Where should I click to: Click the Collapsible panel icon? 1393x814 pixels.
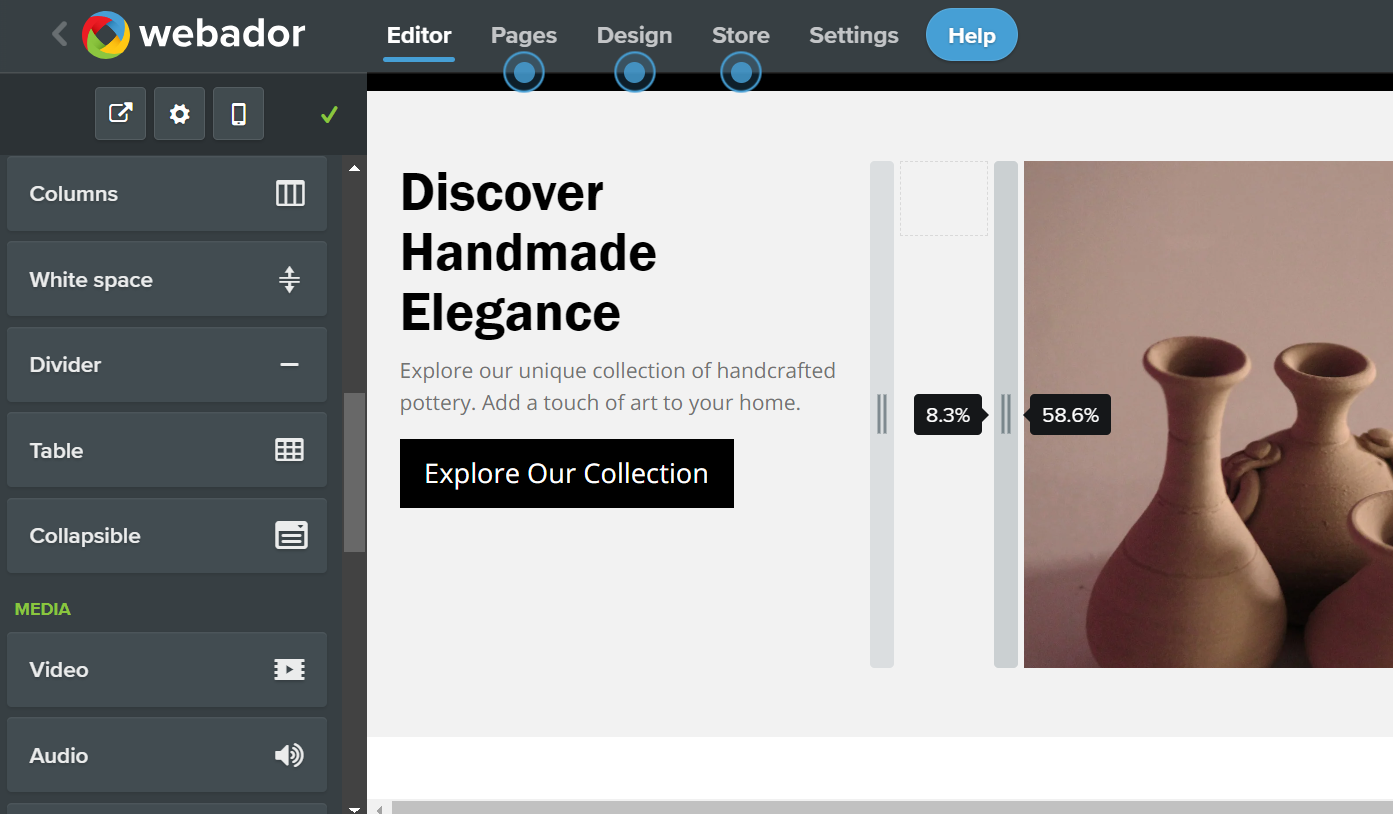pos(291,536)
